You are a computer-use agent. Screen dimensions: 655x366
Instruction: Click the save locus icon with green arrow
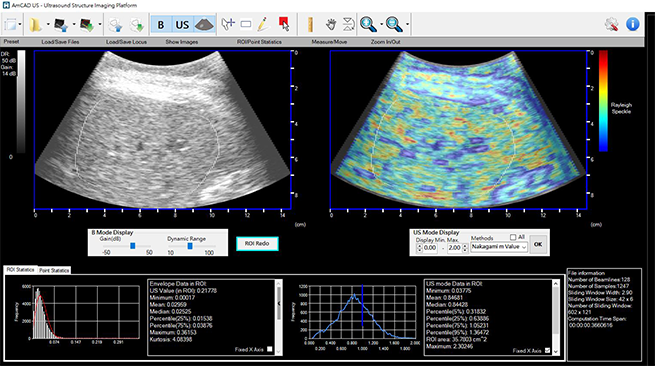pyautogui.click(x=137, y=25)
